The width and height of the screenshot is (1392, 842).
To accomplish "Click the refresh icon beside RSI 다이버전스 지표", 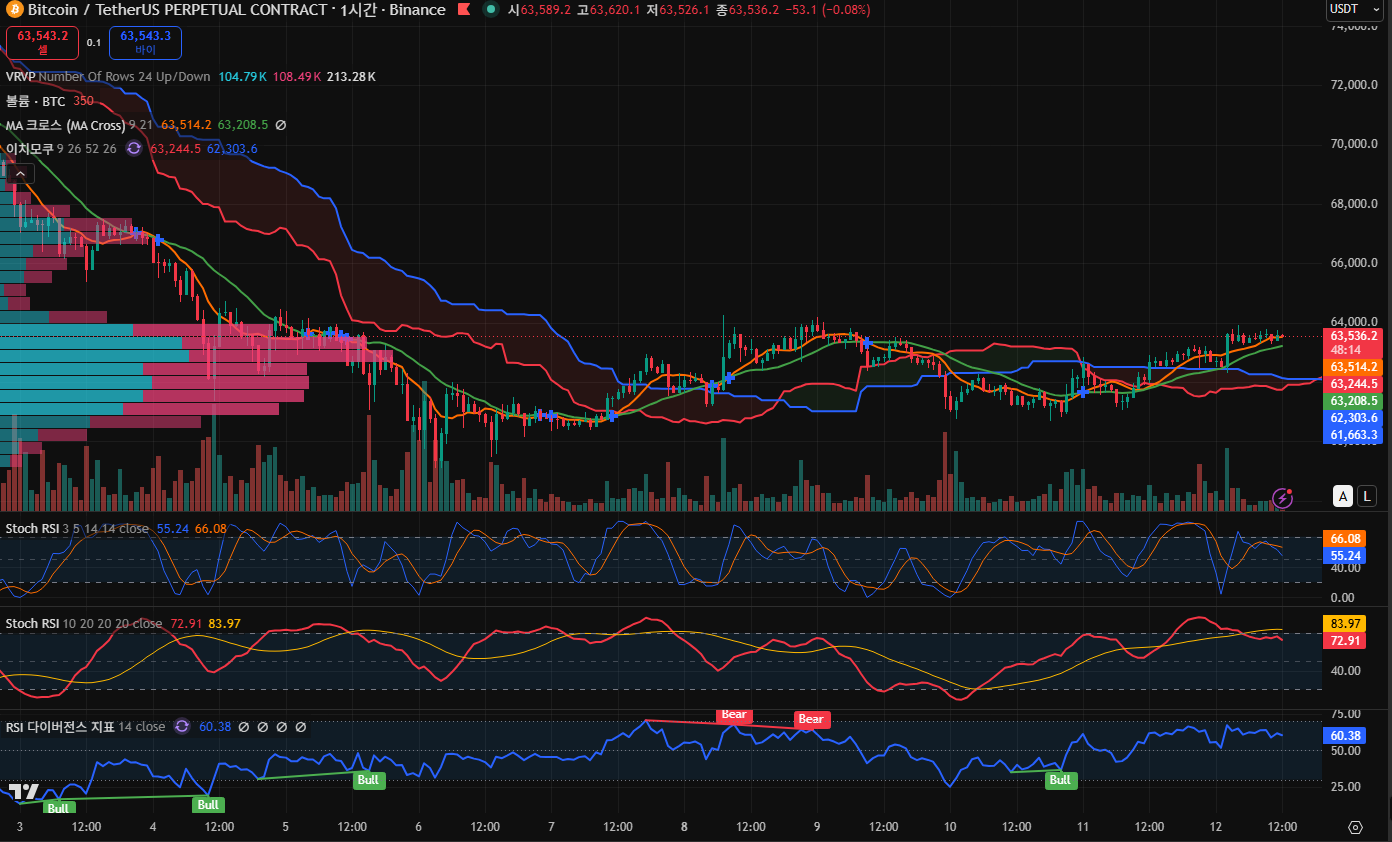I will [182, 727].
